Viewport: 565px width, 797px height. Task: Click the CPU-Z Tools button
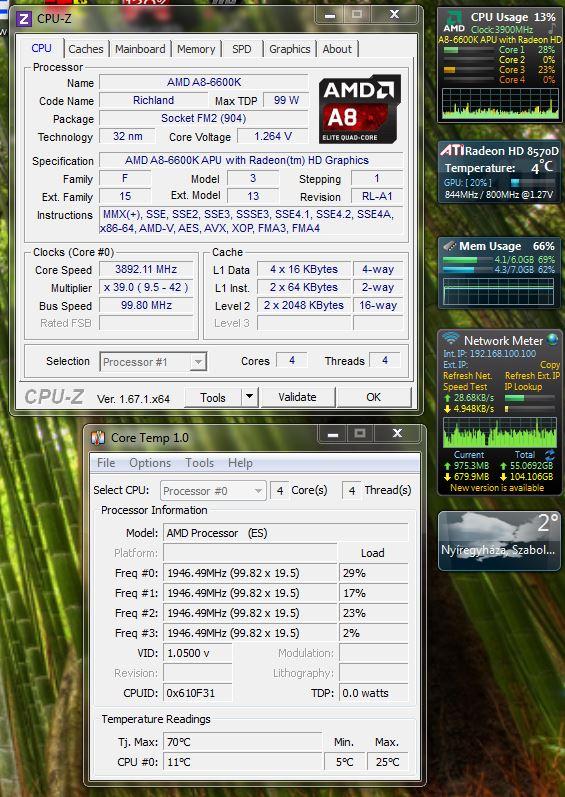[x=213, y=397]
